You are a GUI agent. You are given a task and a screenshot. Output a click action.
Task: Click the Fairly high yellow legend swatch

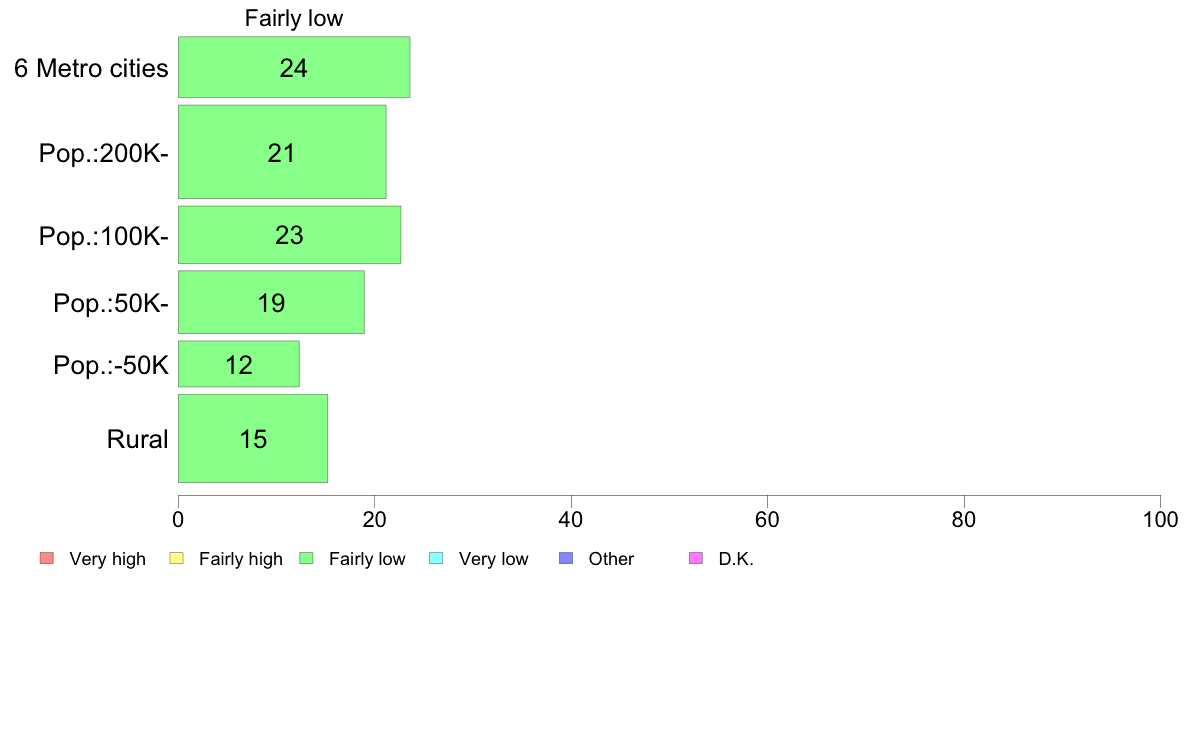pos(177,559)
